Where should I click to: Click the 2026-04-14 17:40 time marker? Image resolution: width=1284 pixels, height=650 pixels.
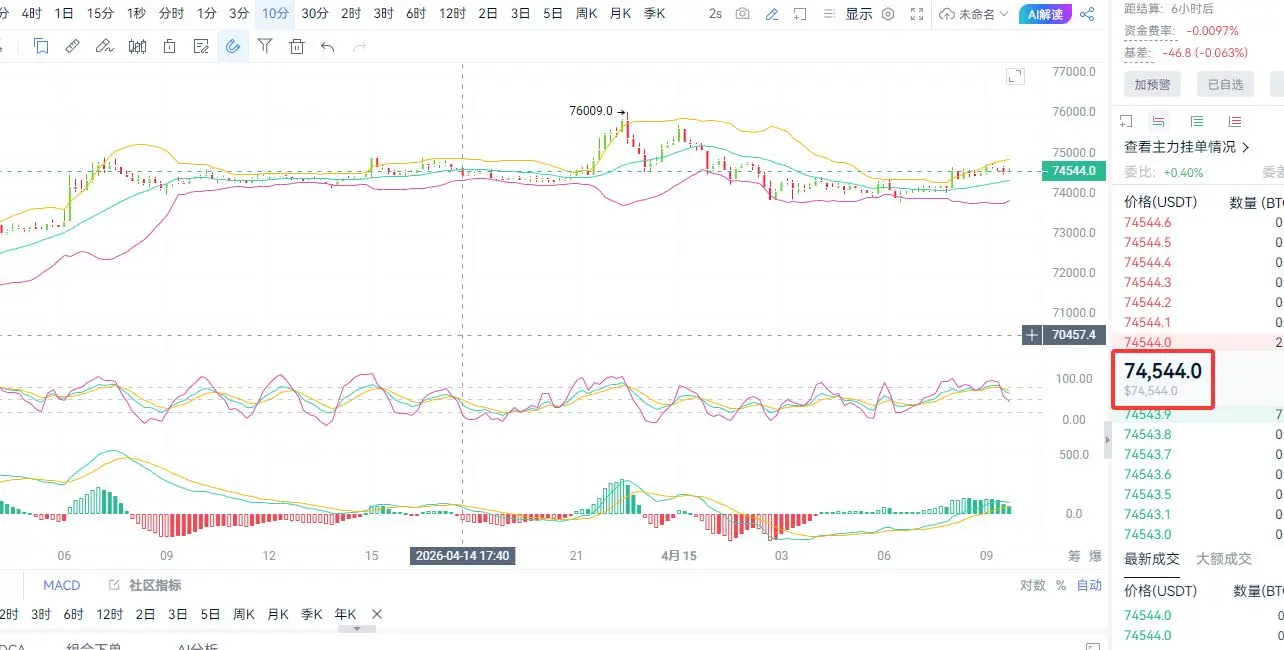(x=462, y=556)
